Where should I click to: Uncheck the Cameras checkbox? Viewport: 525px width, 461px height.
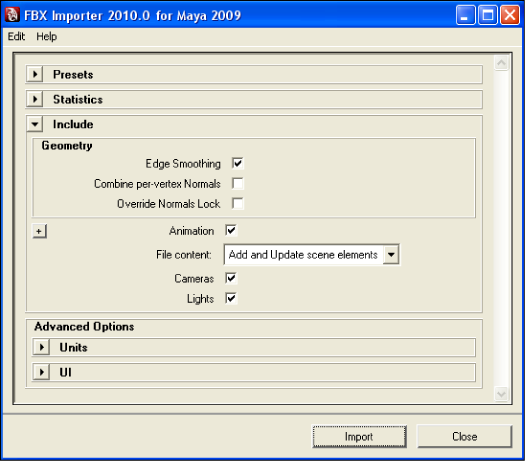coord(231,278)
